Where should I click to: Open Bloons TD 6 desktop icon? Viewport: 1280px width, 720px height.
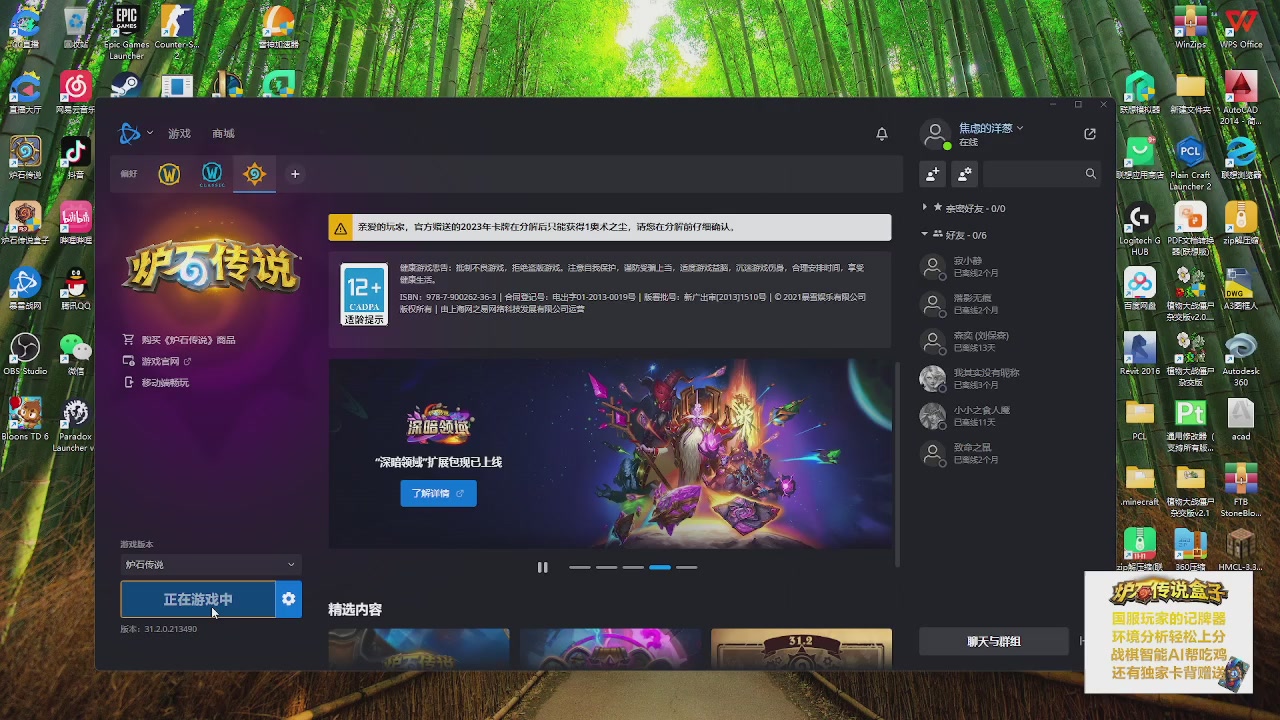click(25, 419)
